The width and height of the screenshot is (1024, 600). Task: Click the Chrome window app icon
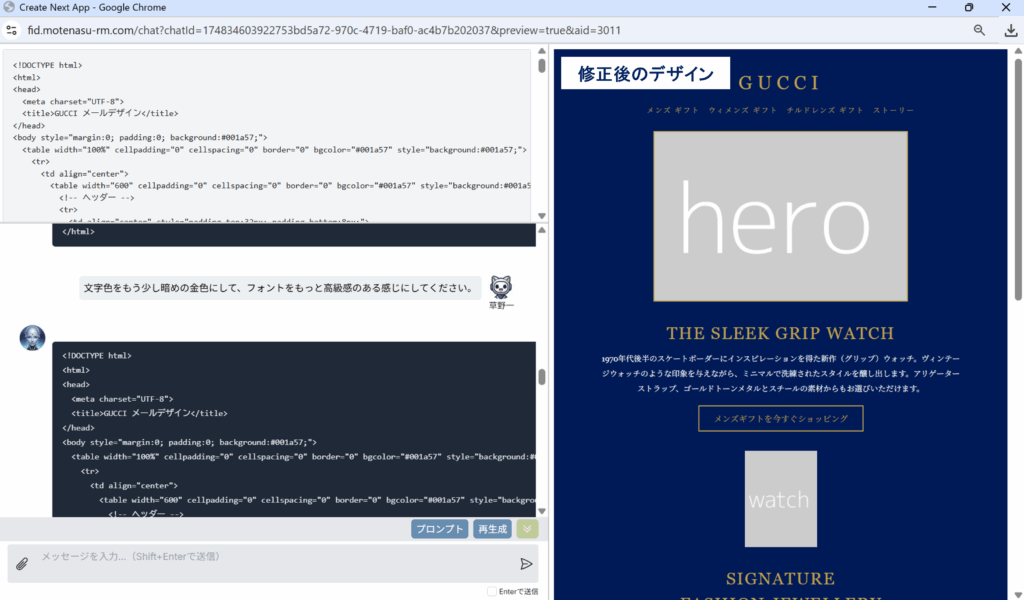(x=9, y=7)
